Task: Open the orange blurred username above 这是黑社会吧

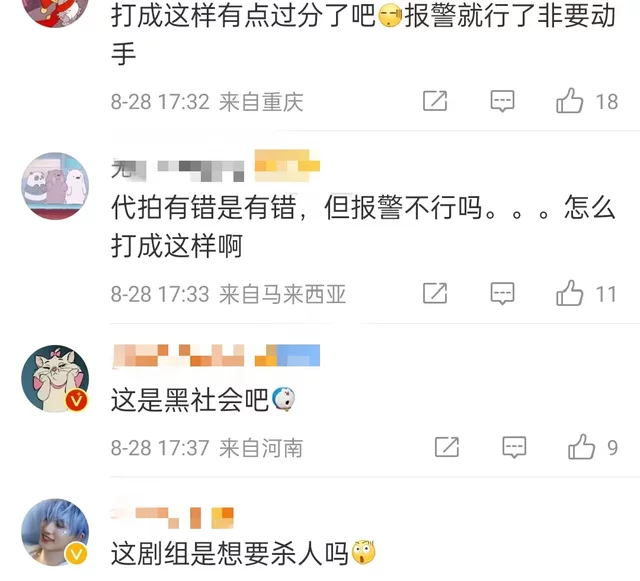Action: 178,355
